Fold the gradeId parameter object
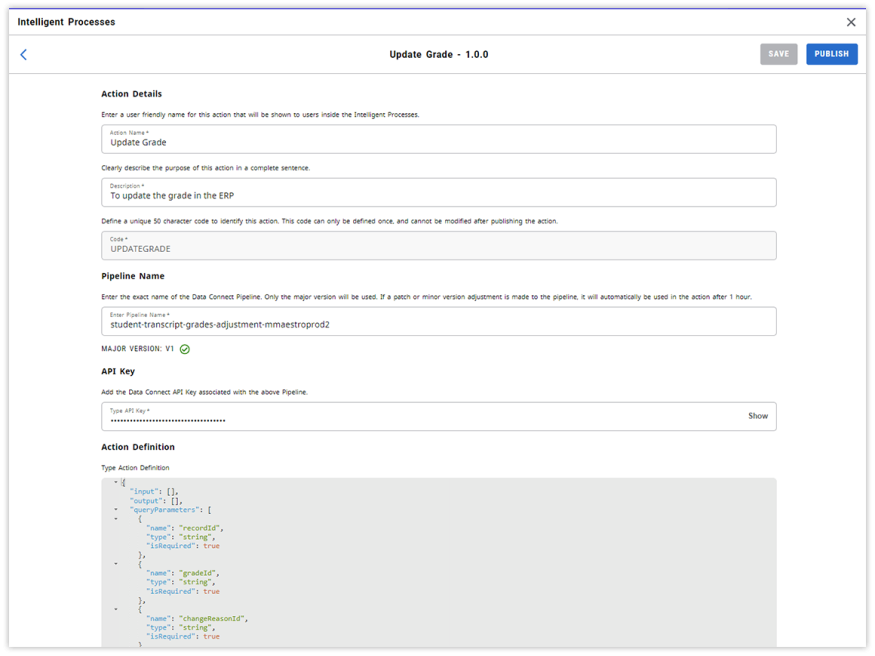The width and height of the screenshot is (875, 656). click(x=116, y=564)
